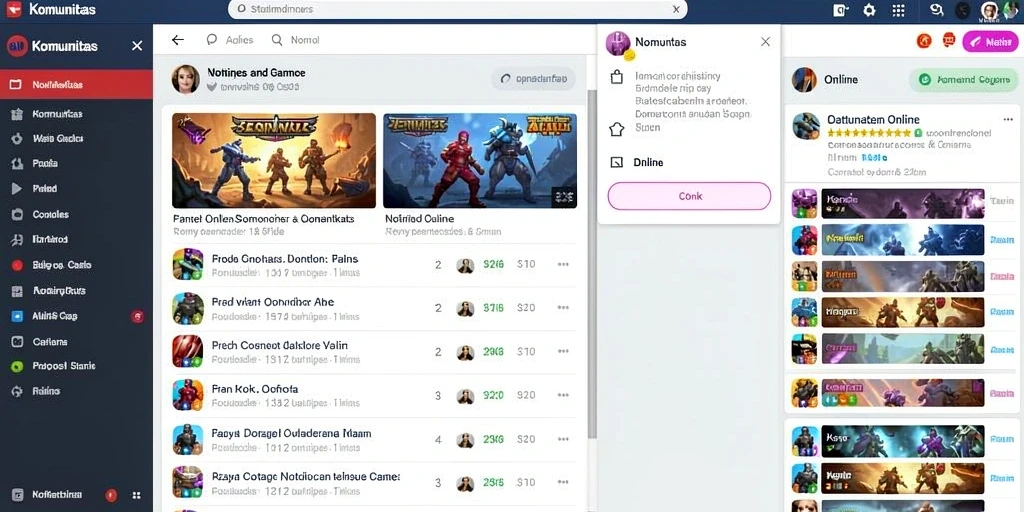
Task: Click the pentagon icon in Nomuntas popup
Action: 616,129
